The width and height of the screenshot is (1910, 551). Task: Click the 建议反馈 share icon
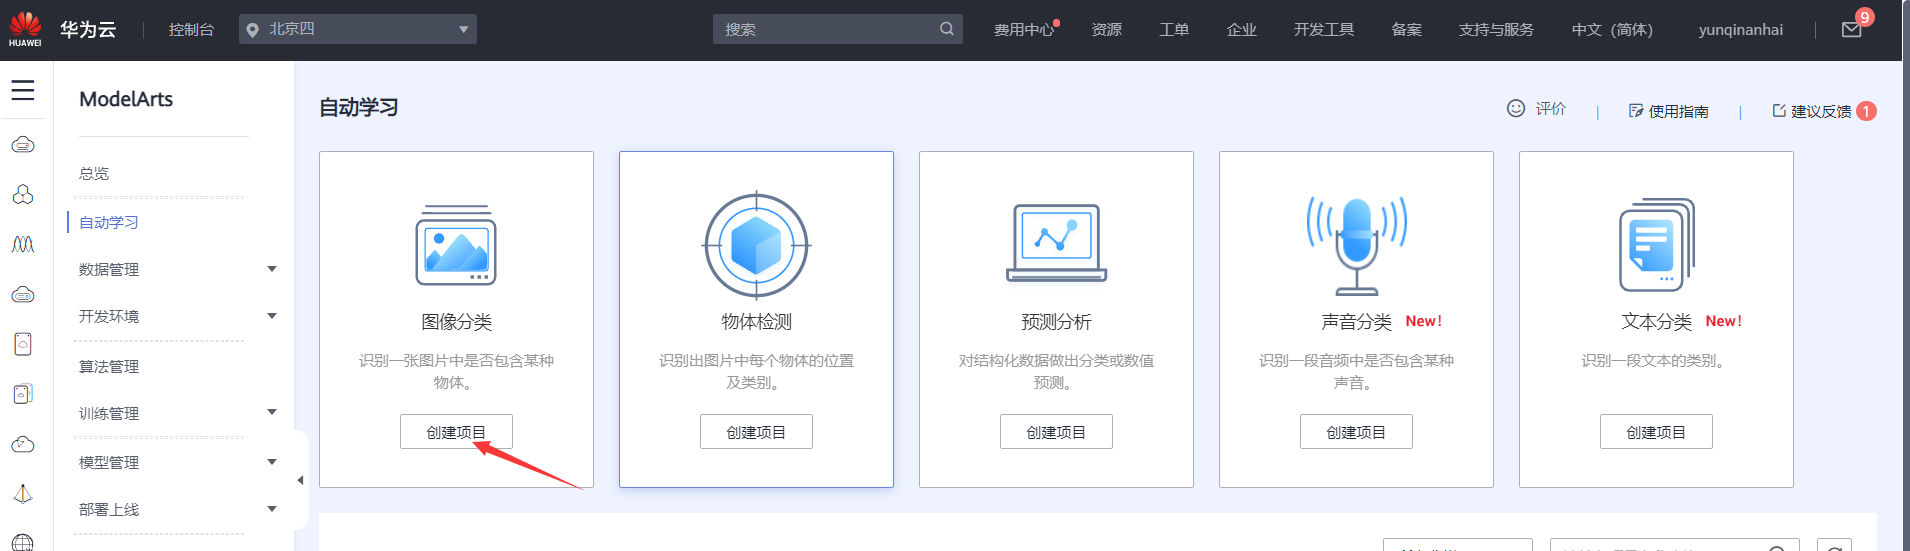1779,110
